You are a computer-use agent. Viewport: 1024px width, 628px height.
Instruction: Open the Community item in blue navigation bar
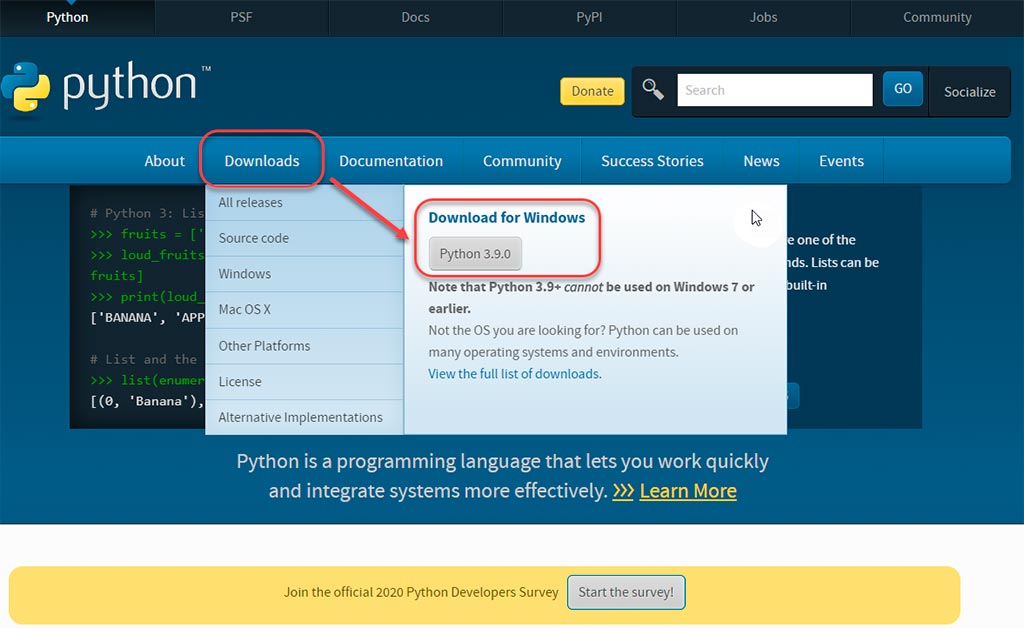[522, 161]
